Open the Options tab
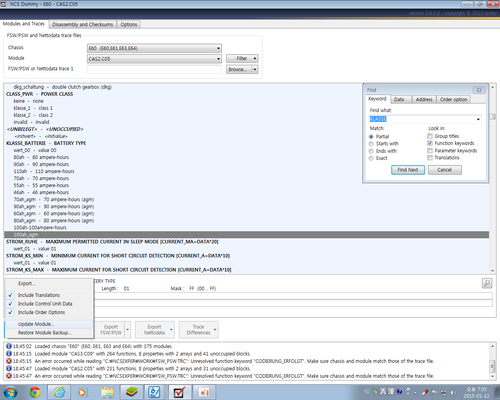 click(129, 24)
